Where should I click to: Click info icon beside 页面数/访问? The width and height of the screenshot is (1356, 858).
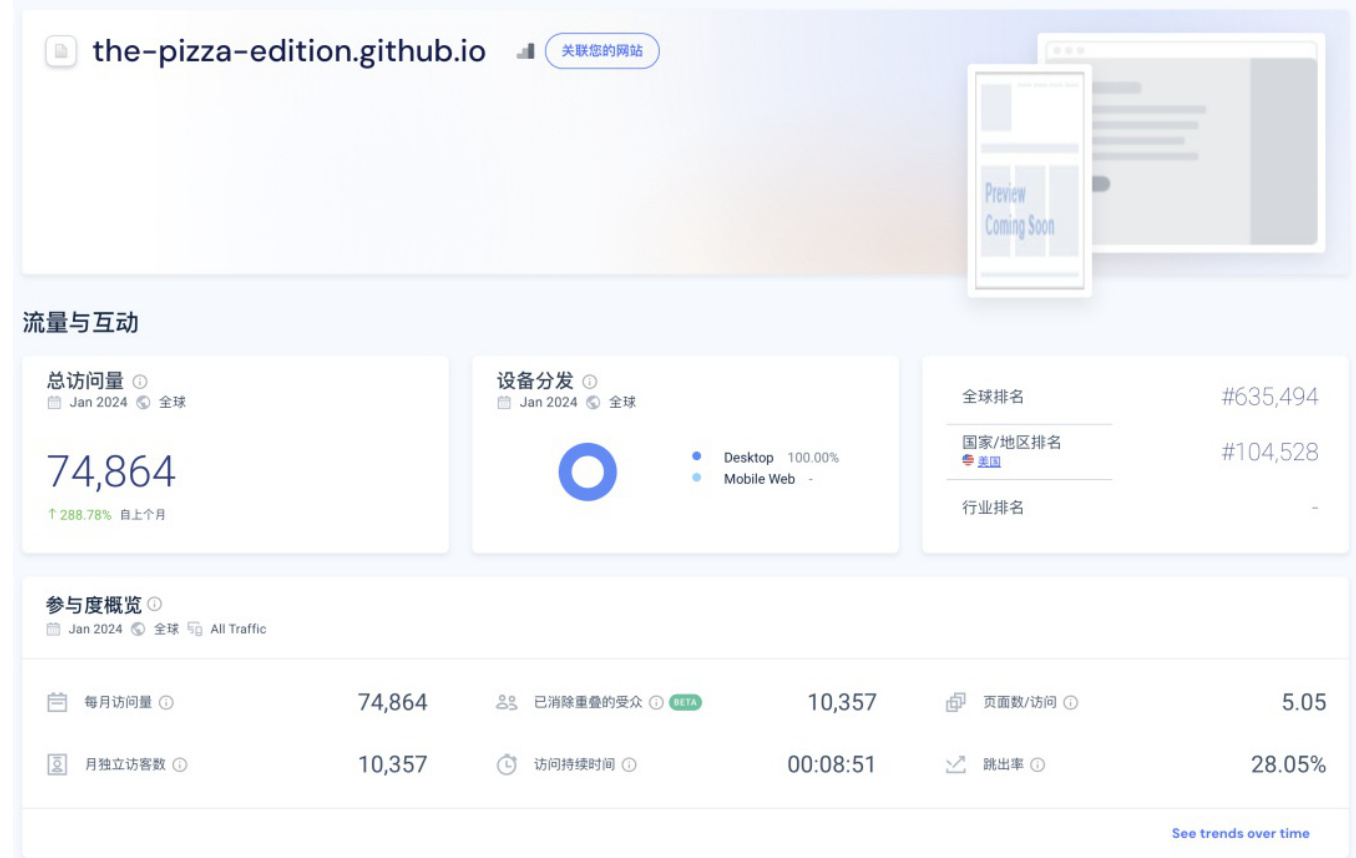pyautogui.click(x=1071, y=703)
